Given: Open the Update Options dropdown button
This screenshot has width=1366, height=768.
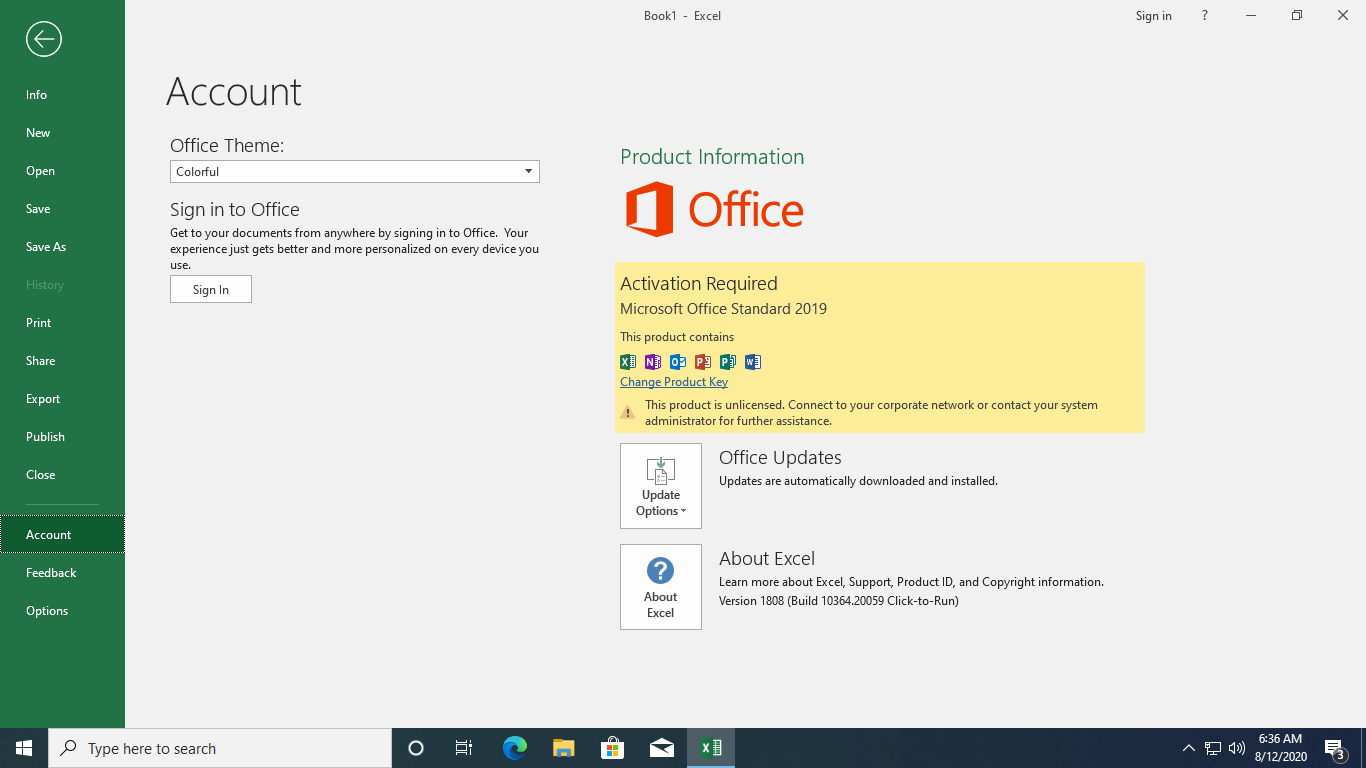Looking at the screenshot, I should 661,486.
